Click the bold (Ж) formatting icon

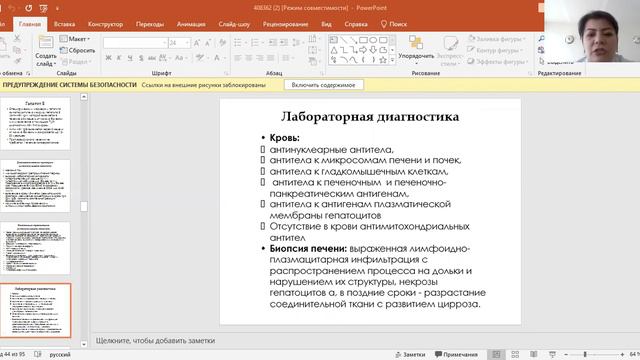[108, 58]
